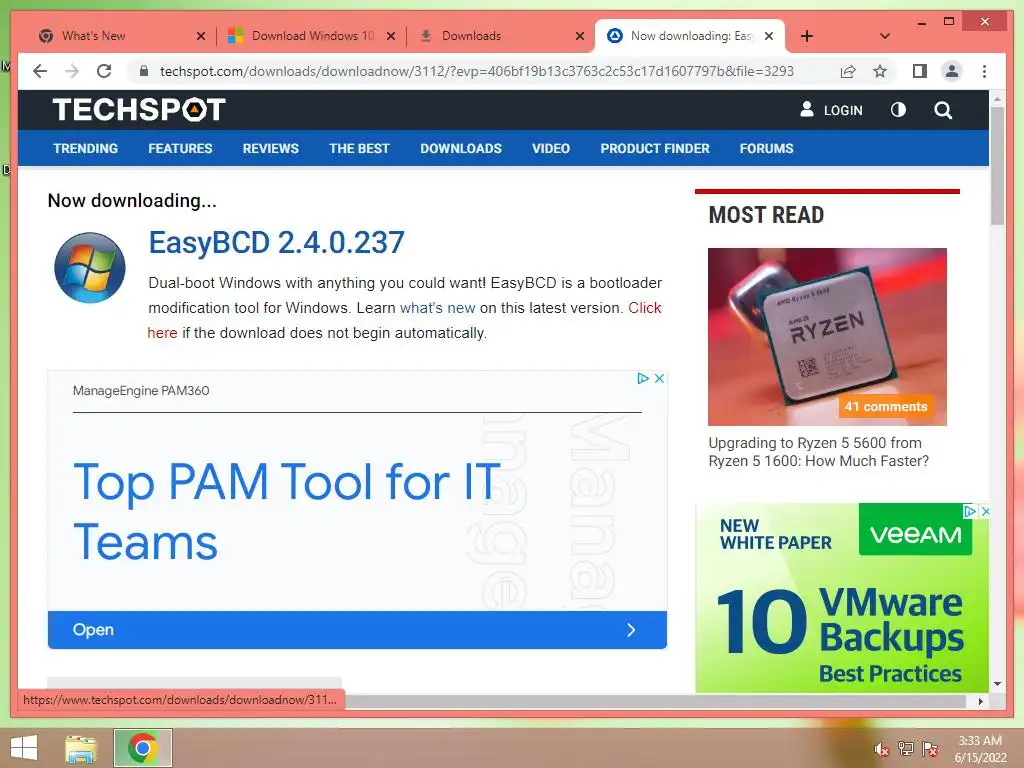Click the scroll down arrow
The image size is (1024, 768).
click(997, 684)
